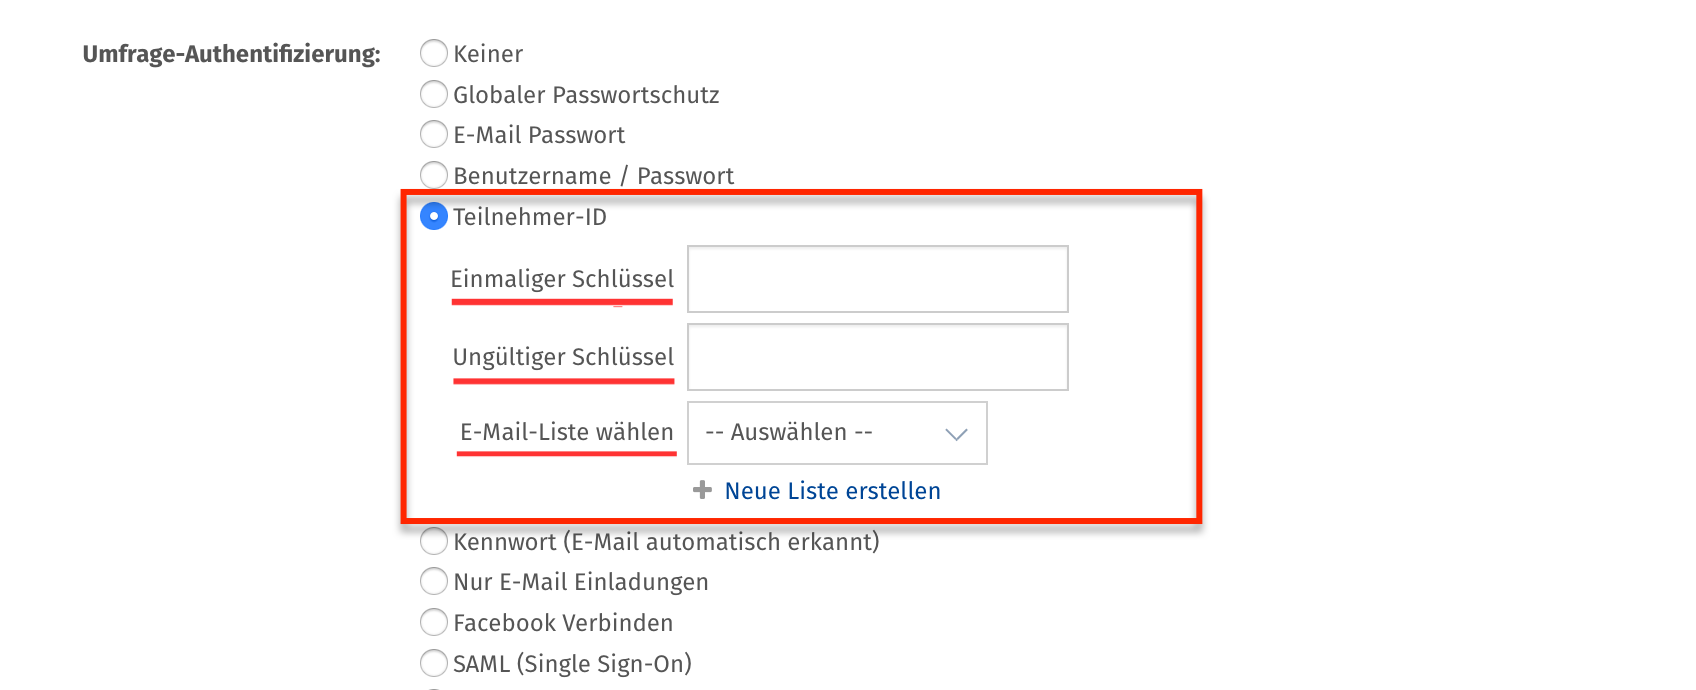Image resolution: width=1696 pixels, height=690 pixels.
Task: Enable 'Globaler Passwortschutz' option
Action: 434,94
